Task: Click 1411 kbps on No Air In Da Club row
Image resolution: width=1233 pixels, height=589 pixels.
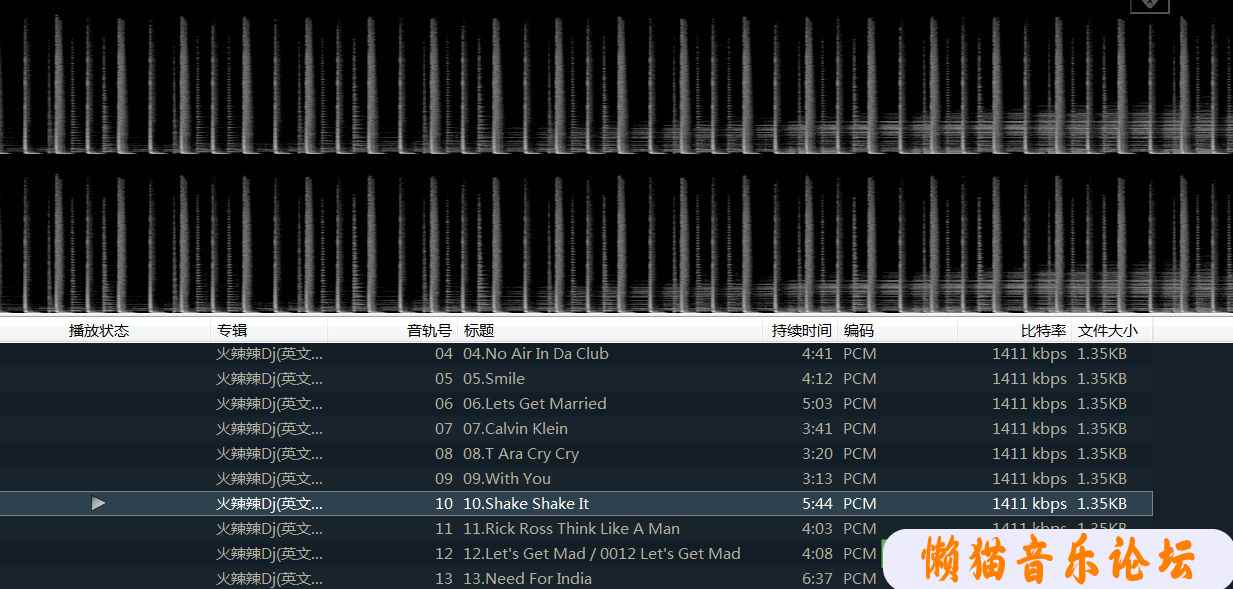Action: (1029, 353)
